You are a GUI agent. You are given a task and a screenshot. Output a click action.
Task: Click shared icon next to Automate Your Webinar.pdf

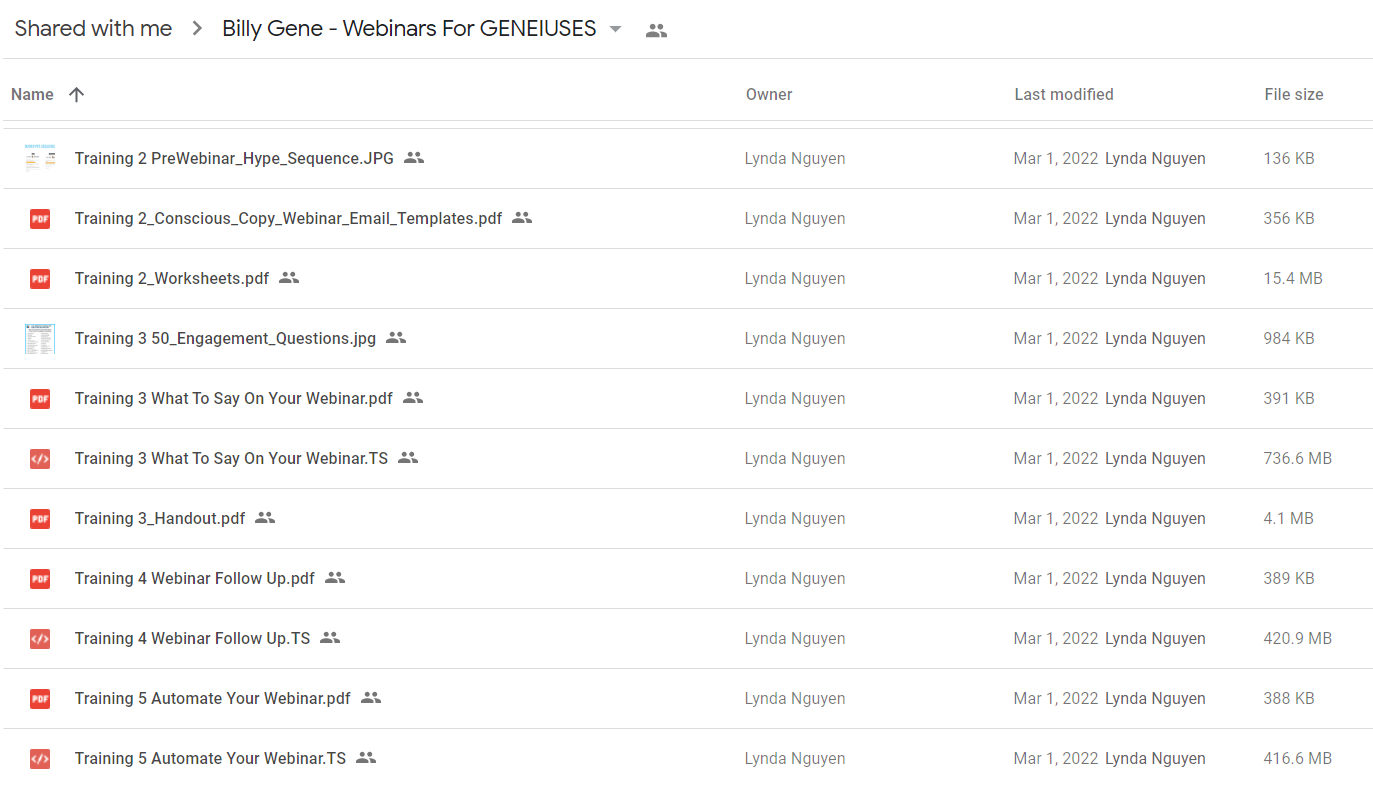pos(371,697)
